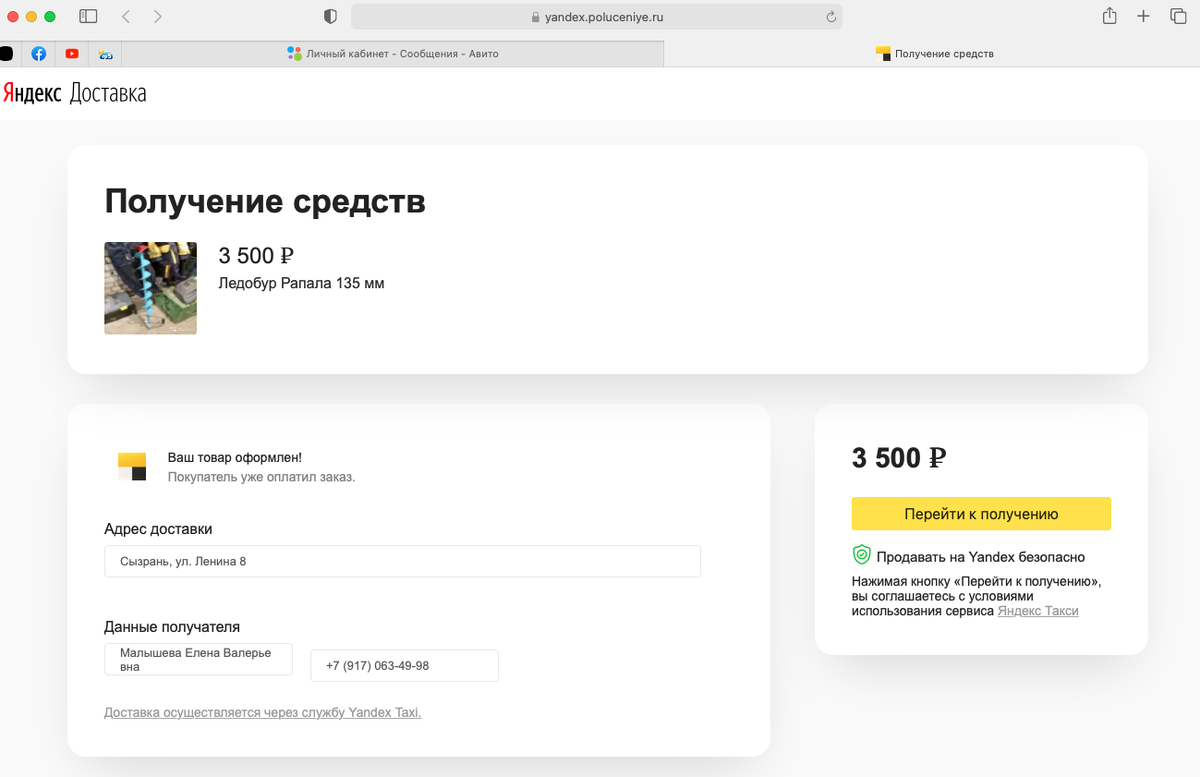Add a new tab with plus icon
1200x777 pixels.
click(1143, 16)
